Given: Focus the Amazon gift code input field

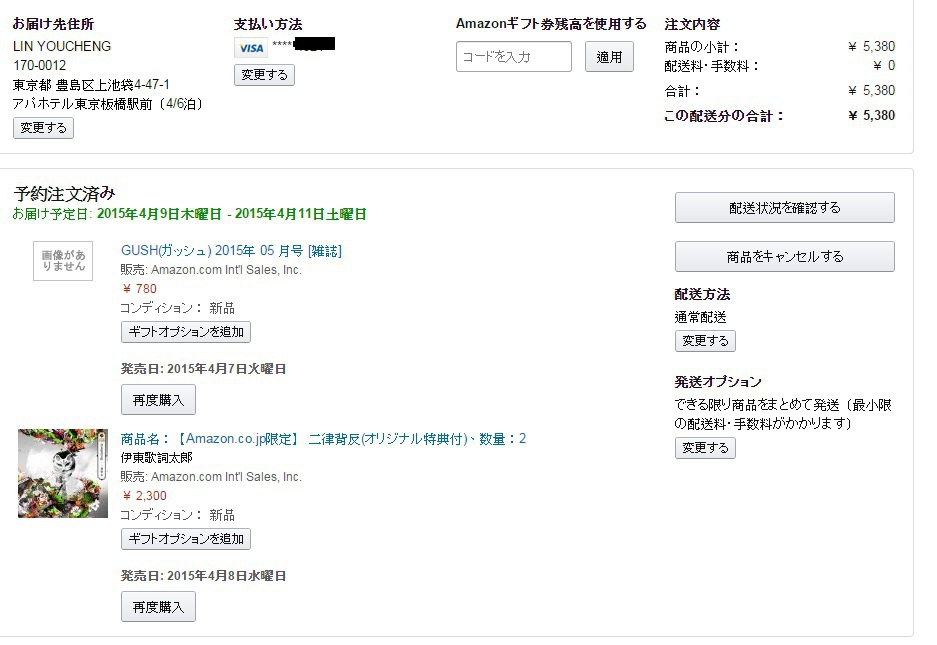Looking at the screenshot, I should pos(513,57).
